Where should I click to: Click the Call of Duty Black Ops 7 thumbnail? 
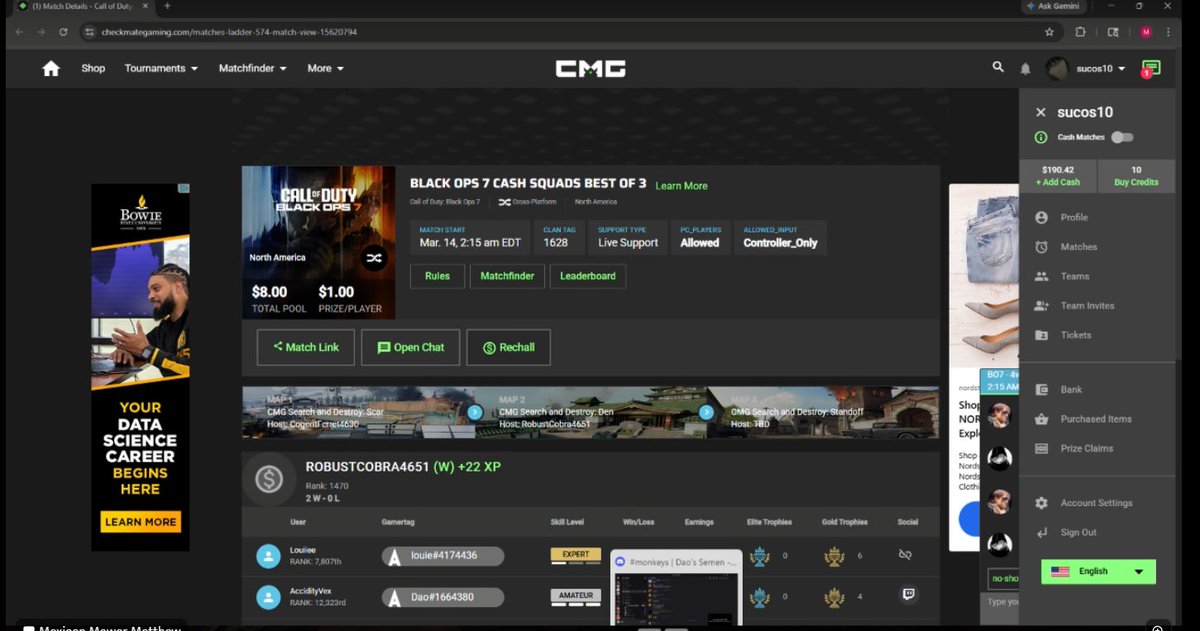(318, 242)
